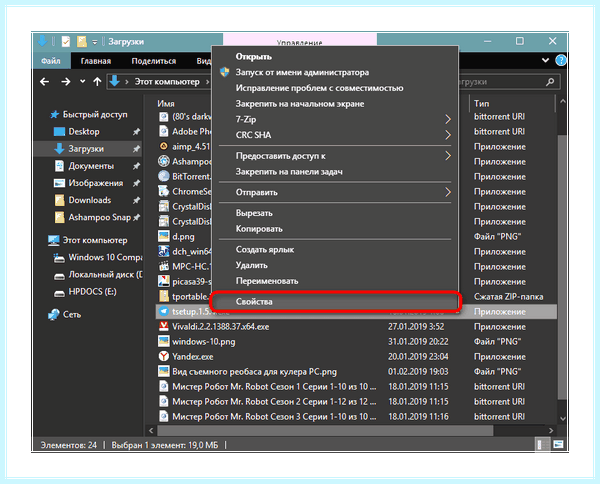600x484 pixels.
Task: Open Downloads folder in navigation pane
Action: pyautogui.click(x=90, y=200)
